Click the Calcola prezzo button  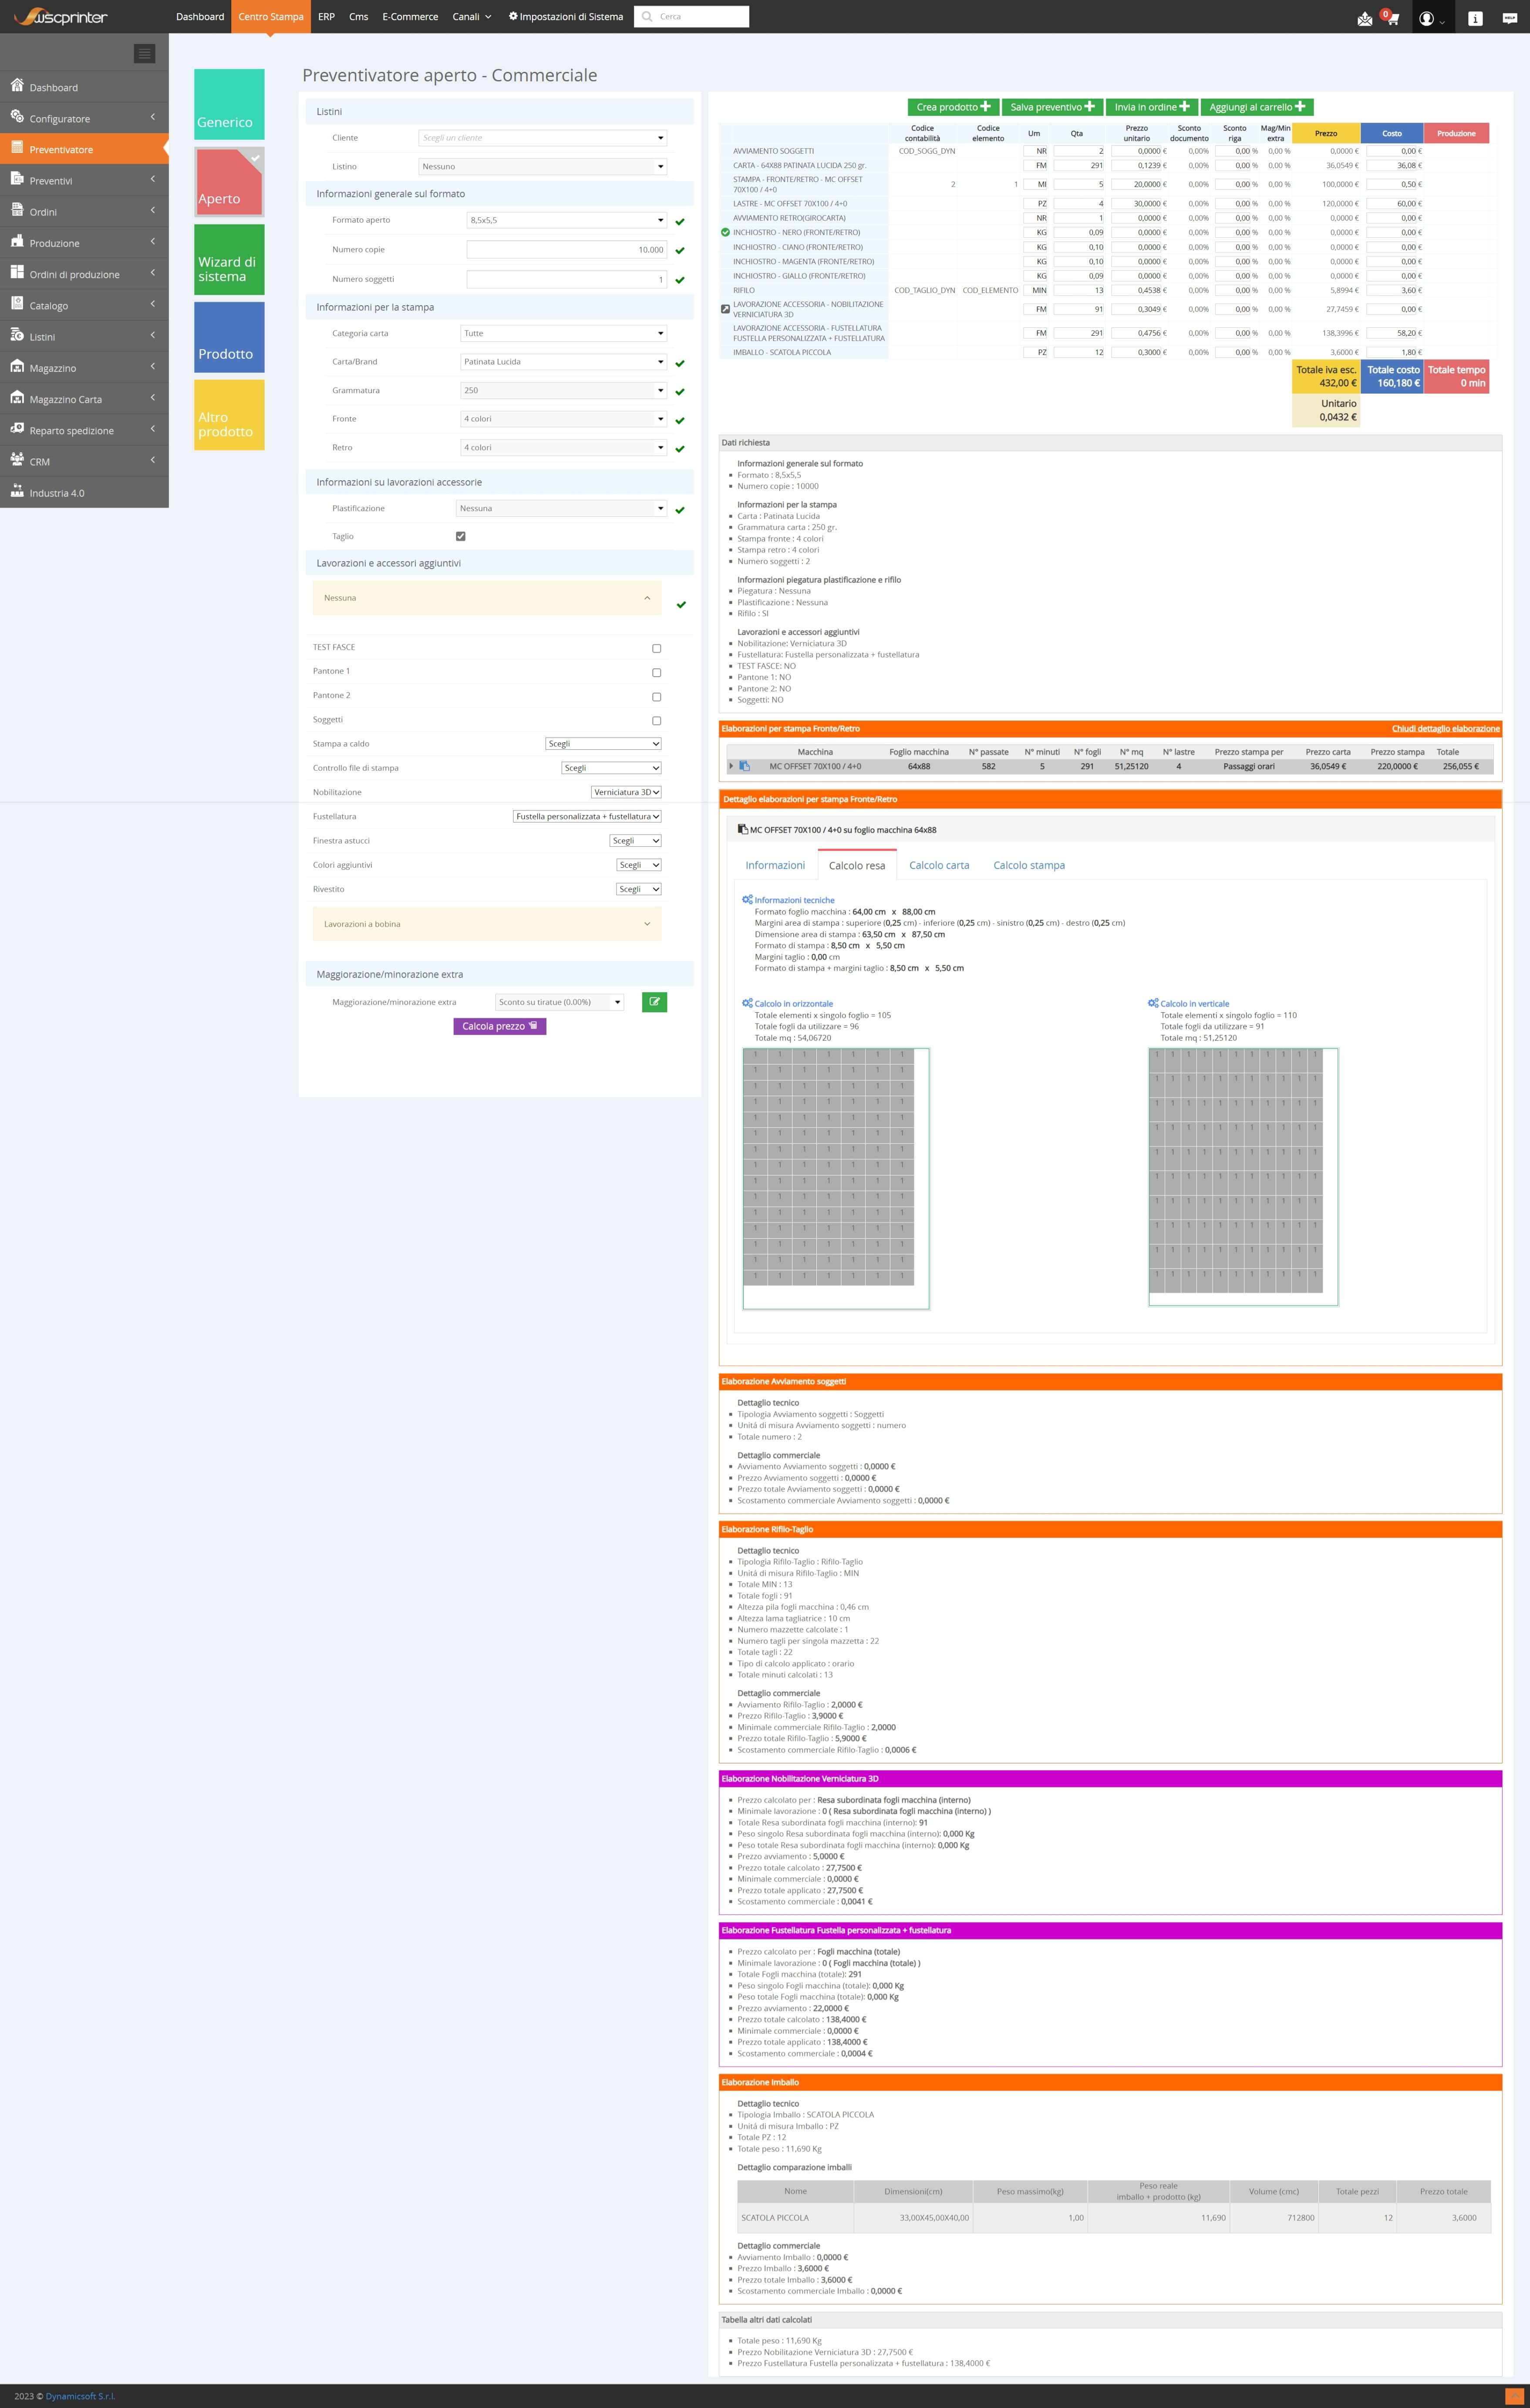click(x=500, y=1026)
